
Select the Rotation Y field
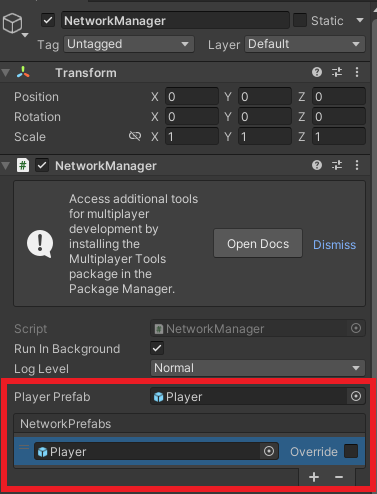coord(265,117)
